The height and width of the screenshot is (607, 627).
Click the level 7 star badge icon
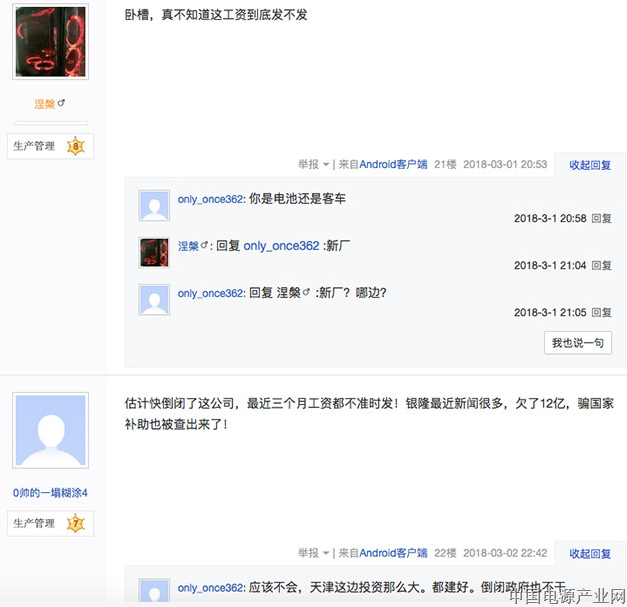click(x=76, y=523)
